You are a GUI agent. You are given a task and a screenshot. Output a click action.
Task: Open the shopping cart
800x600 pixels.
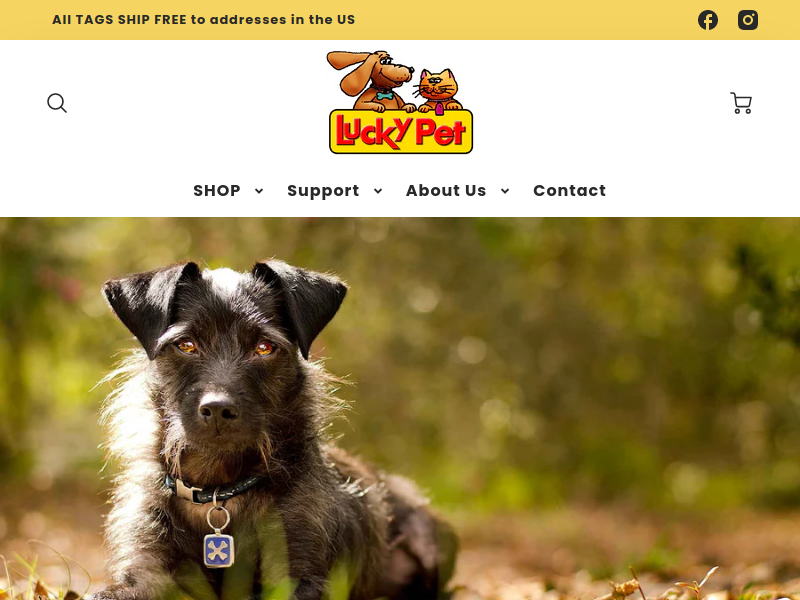coord(741,103)
